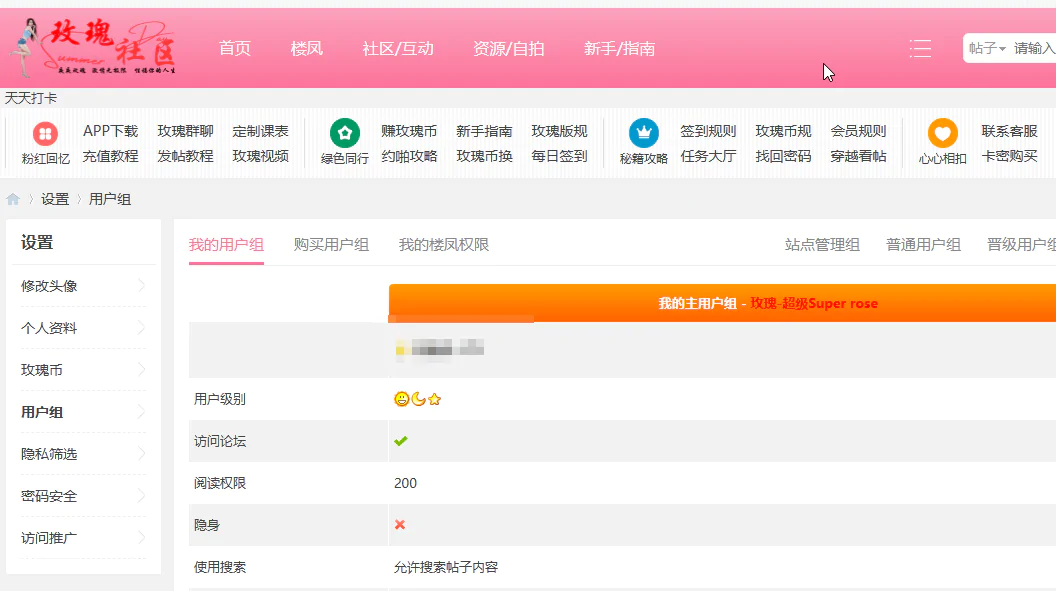
Task: Click 玫瑰-超级Super rose group name
Action: 814,304
